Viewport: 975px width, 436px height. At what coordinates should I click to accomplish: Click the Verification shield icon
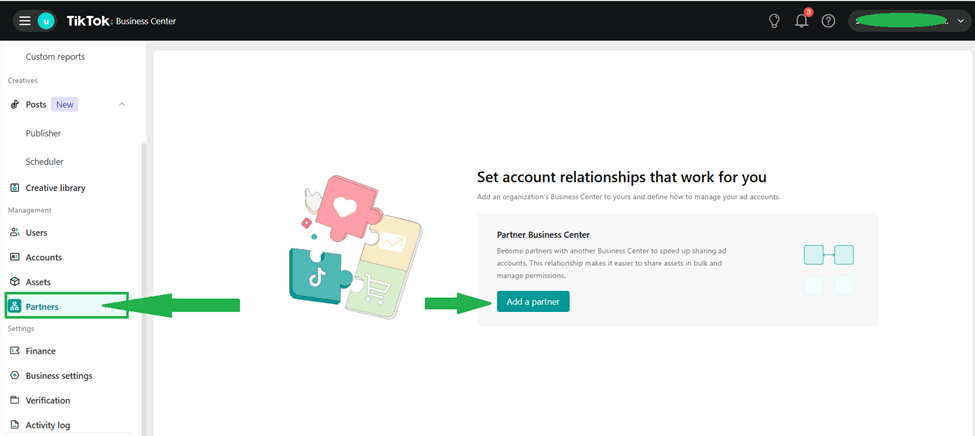15,400
